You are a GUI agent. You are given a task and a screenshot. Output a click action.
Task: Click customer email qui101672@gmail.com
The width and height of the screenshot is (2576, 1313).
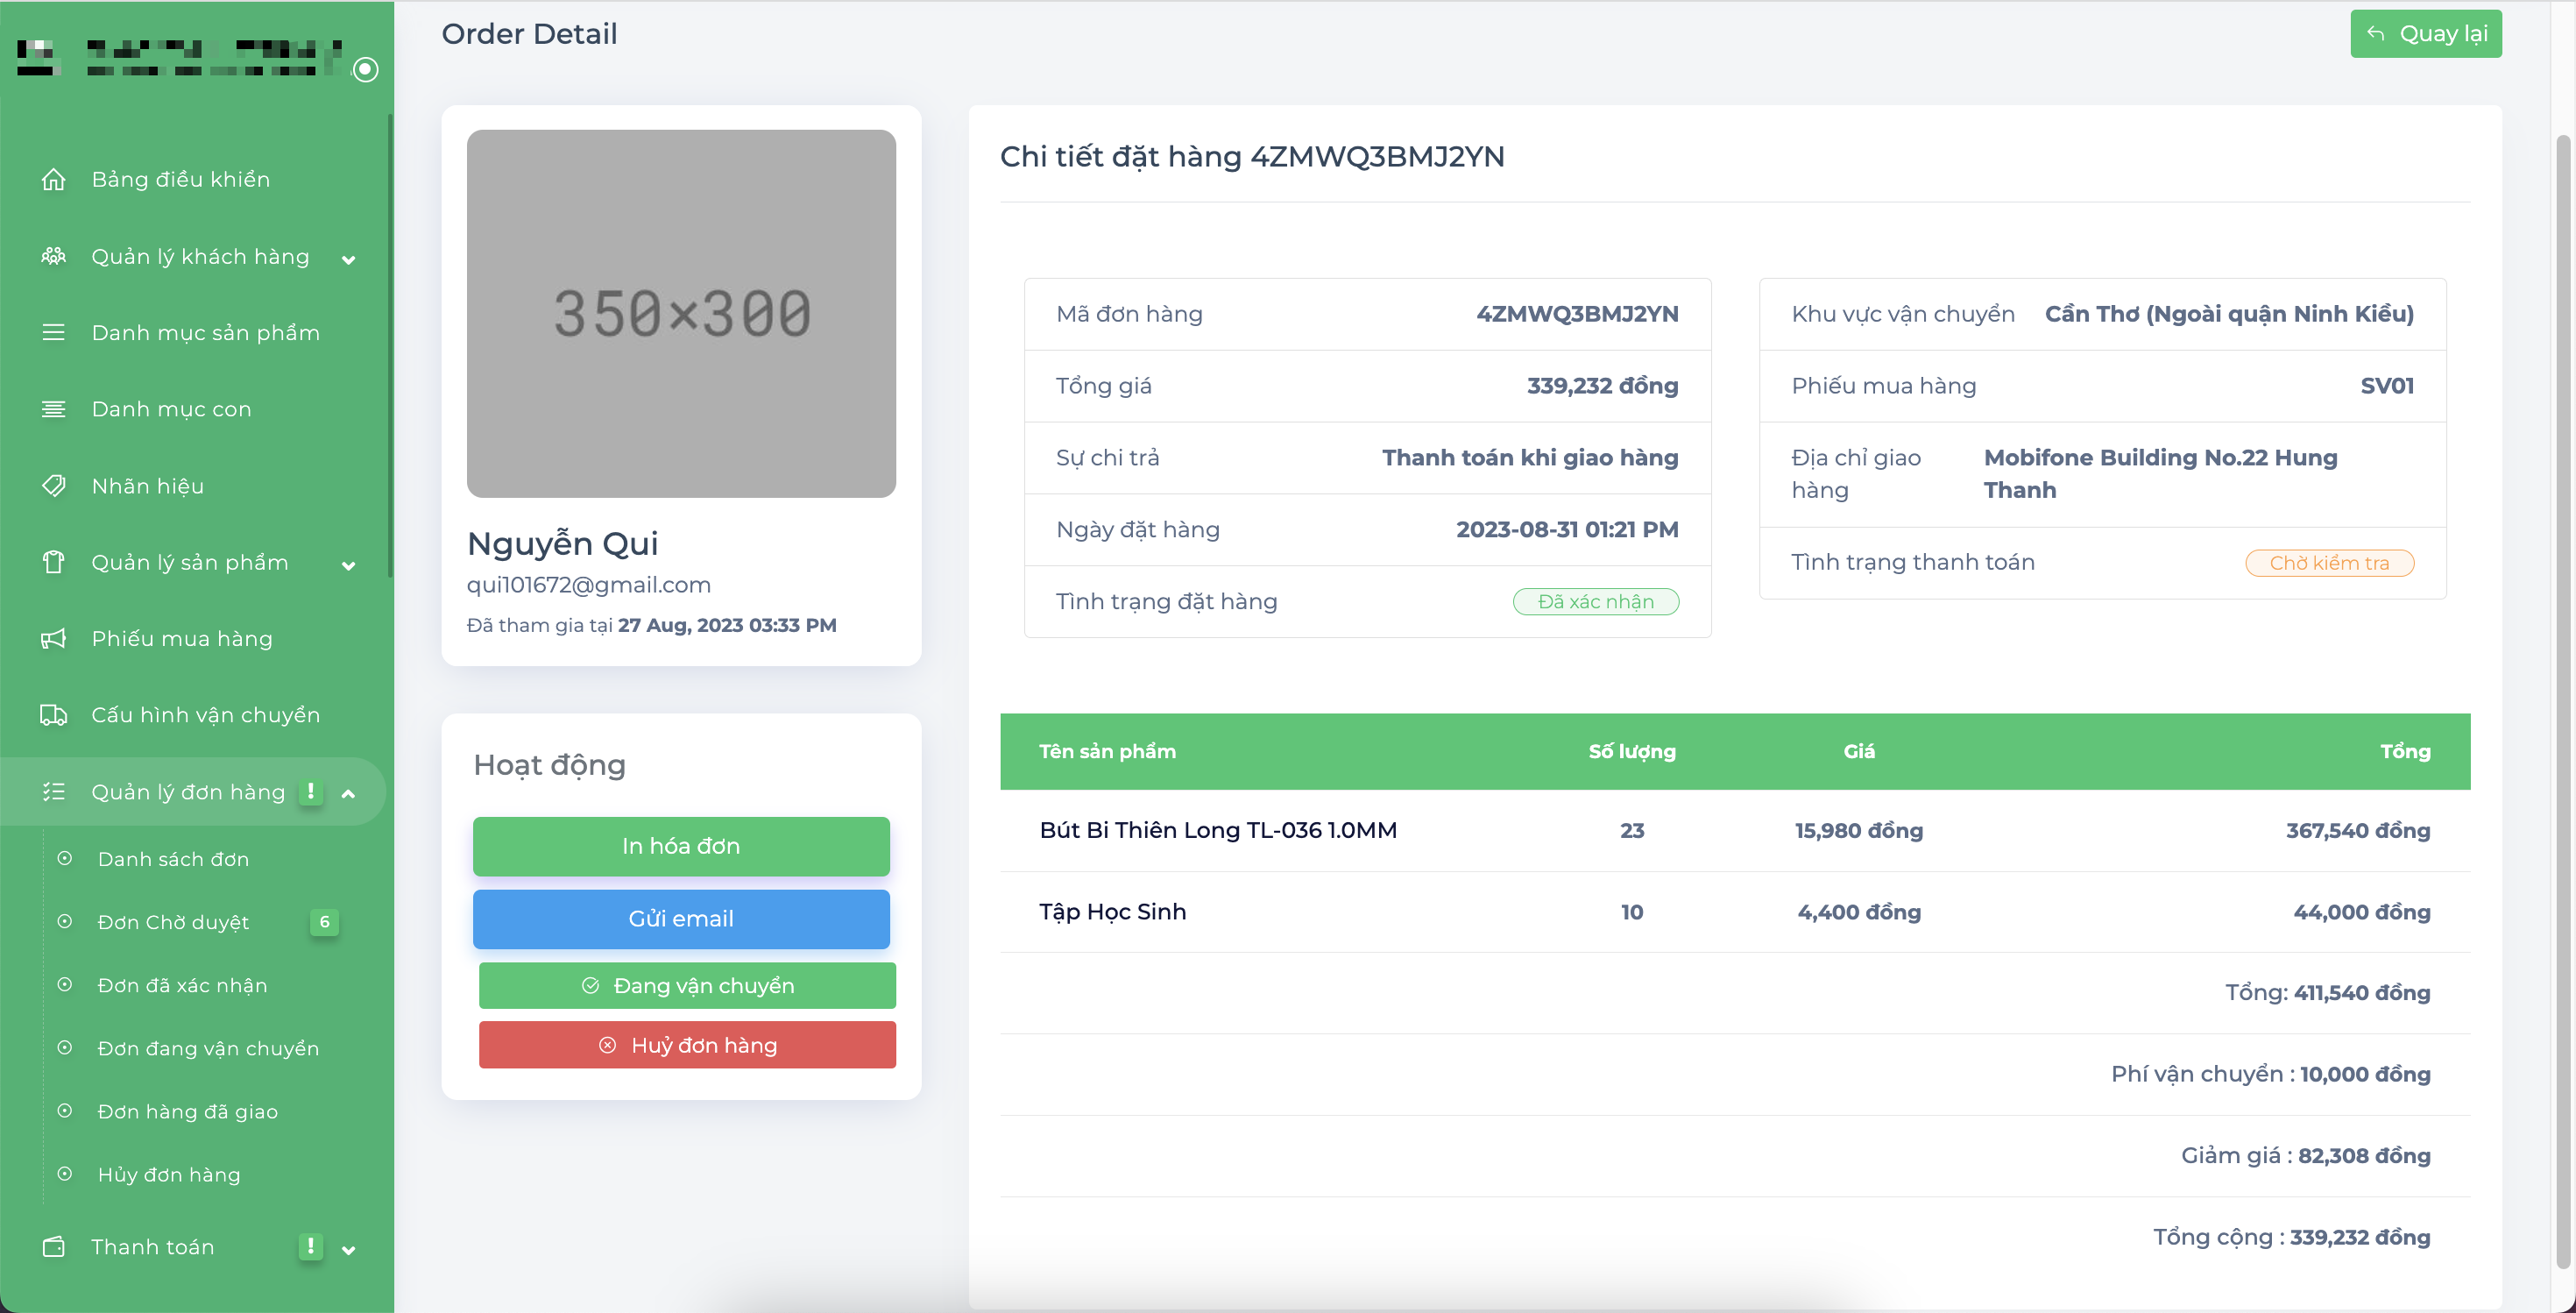pyautogui.click(x=589, y=585)
